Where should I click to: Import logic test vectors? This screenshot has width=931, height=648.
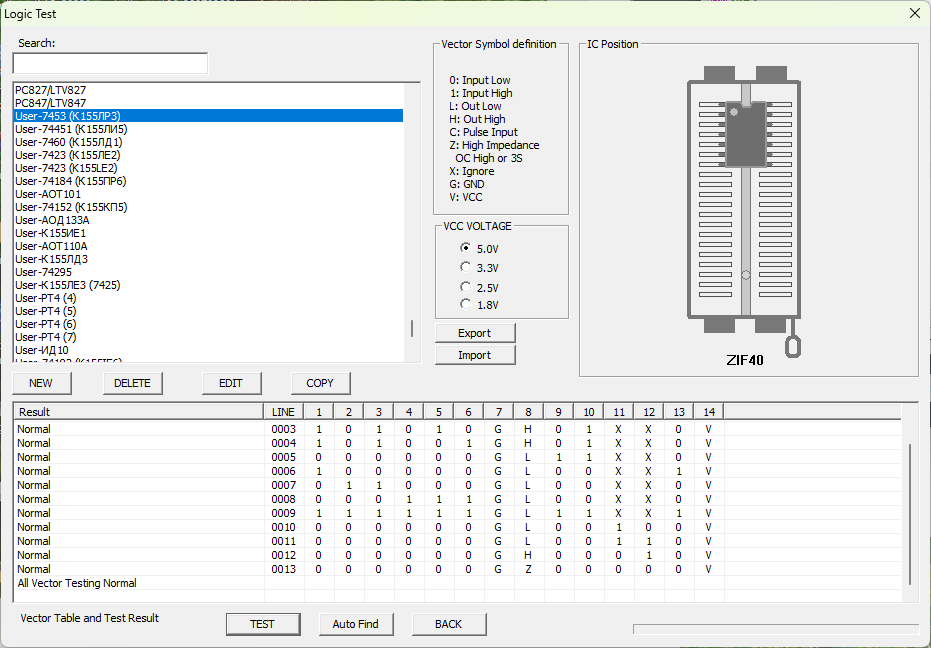pyautogui.click(x=475, y=355)
